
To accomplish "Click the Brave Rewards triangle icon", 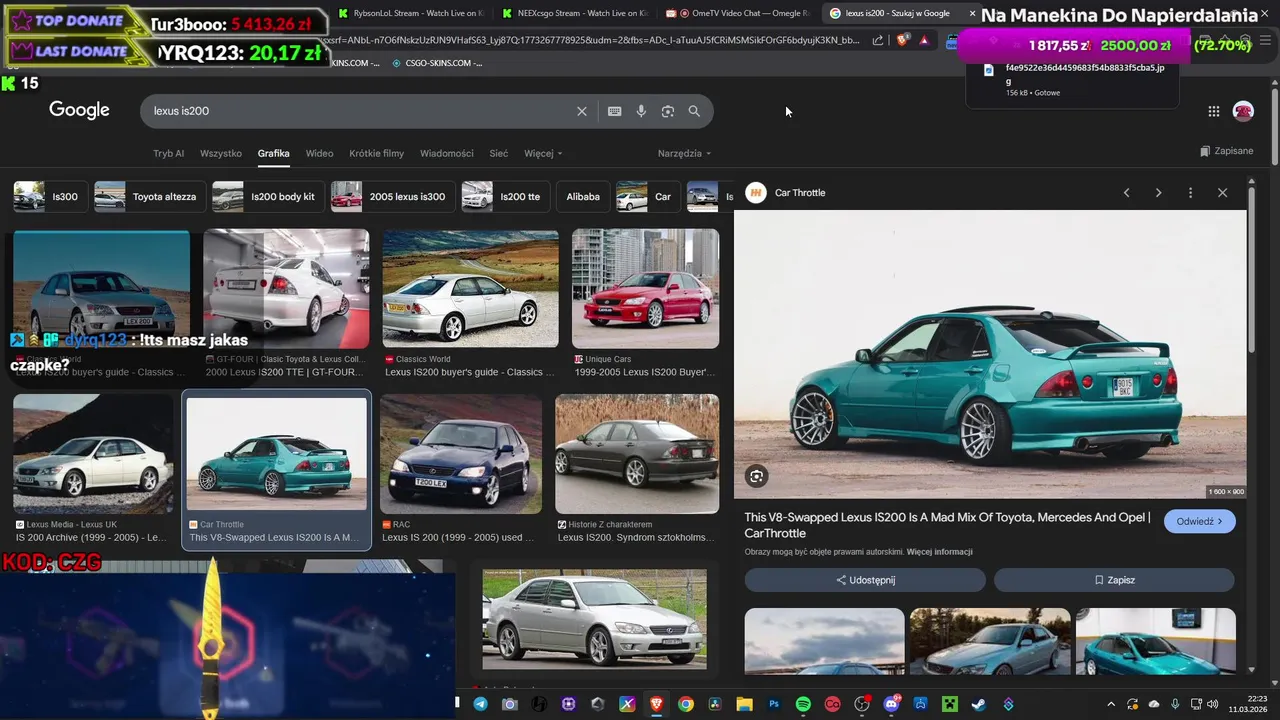I will point(924,41).
